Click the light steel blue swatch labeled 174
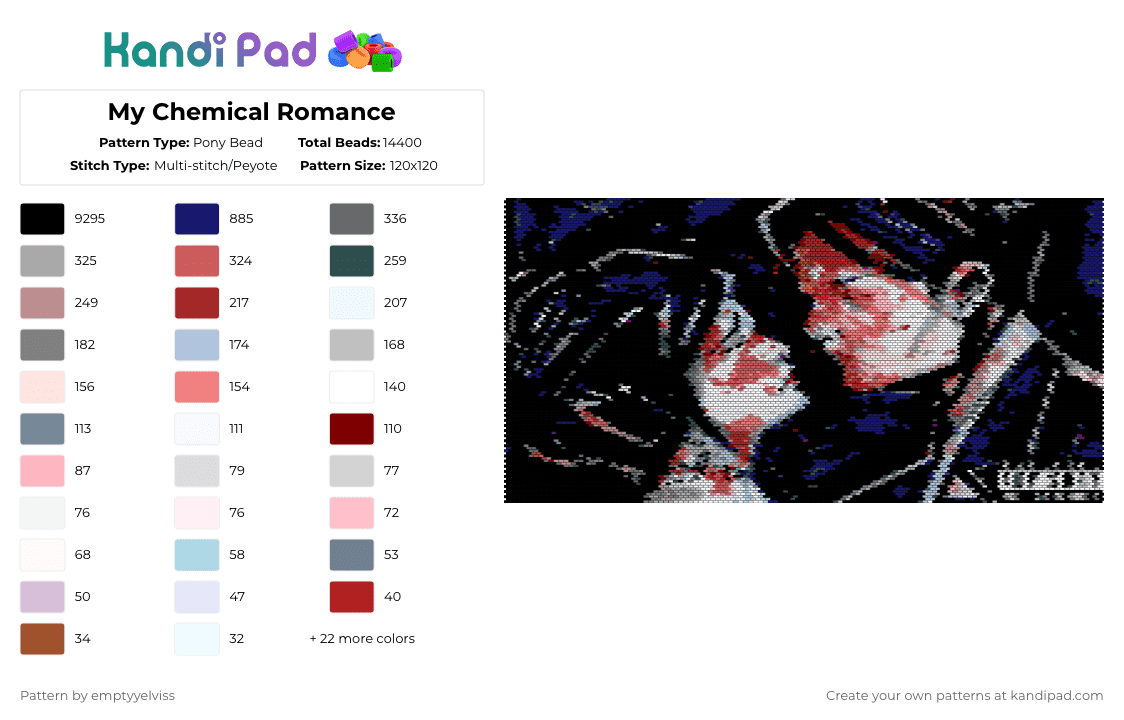The height and width of the screenshot is (720, 1124). (x=197, y=345)
